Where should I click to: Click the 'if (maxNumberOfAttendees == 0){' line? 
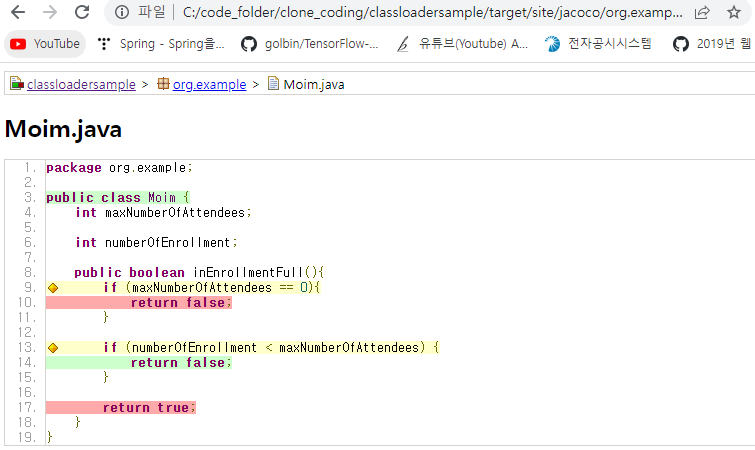click(211, 287)
